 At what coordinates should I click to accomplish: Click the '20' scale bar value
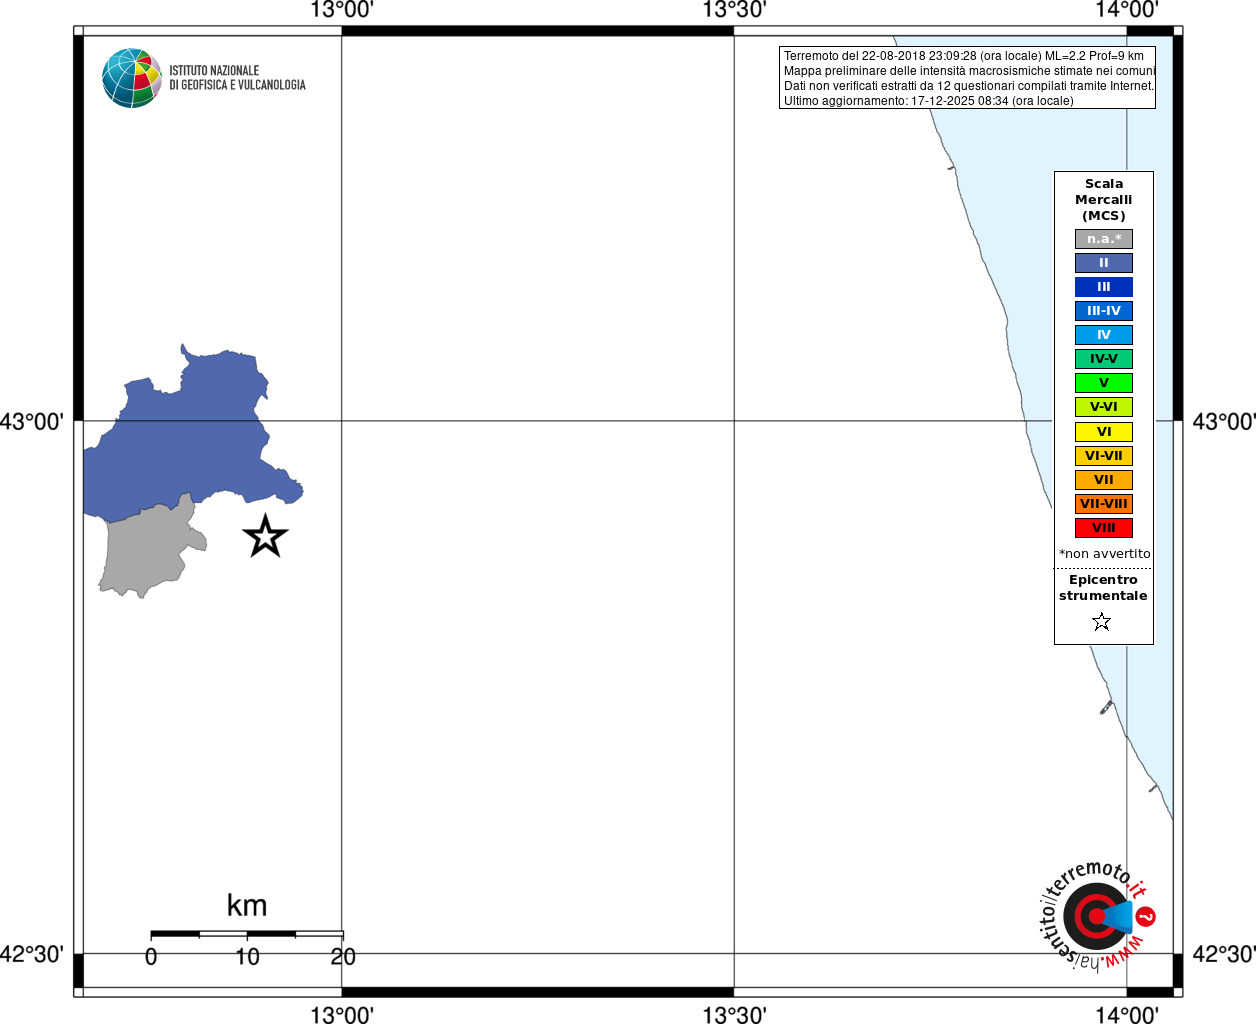point(343,957)
